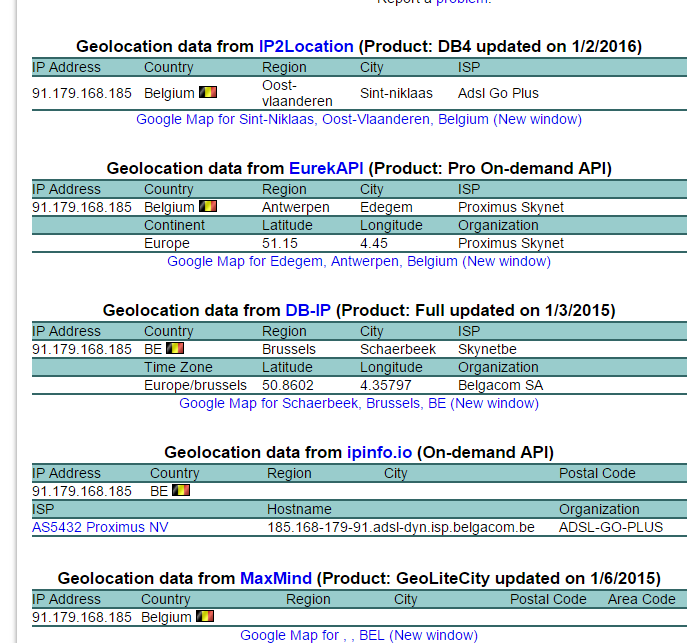The width and height of the screenshot is (700, 643).
Task: Click the ADSL-GO-PLUS organization value
Action: tap(611, 527)
